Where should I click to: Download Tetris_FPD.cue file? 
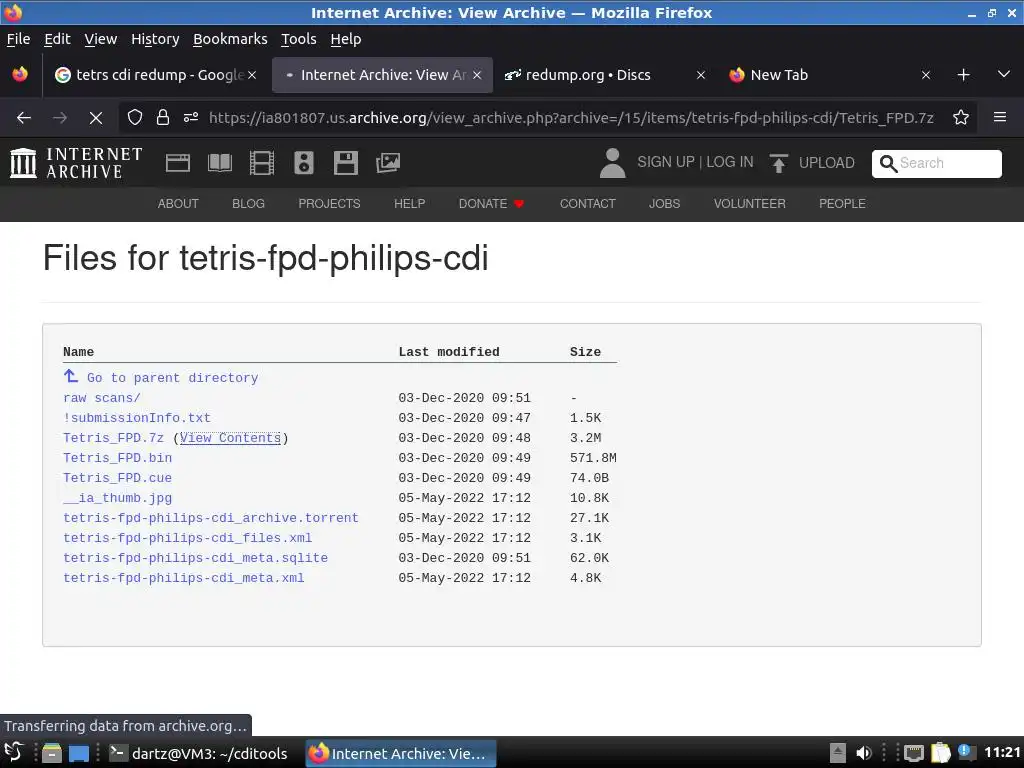118,478
